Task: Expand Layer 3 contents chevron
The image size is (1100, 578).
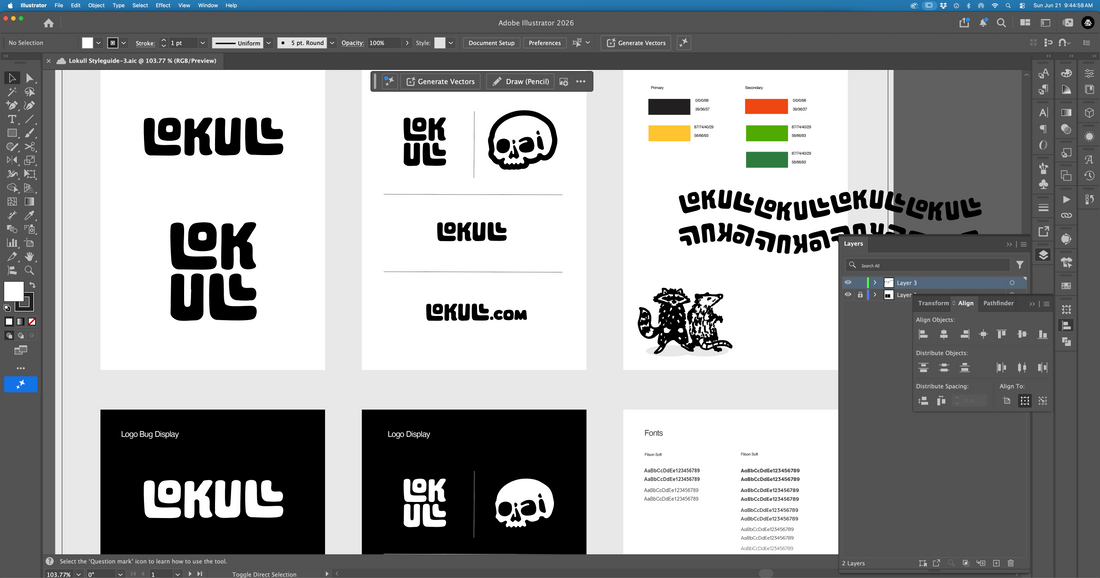Action: point(875,283)
